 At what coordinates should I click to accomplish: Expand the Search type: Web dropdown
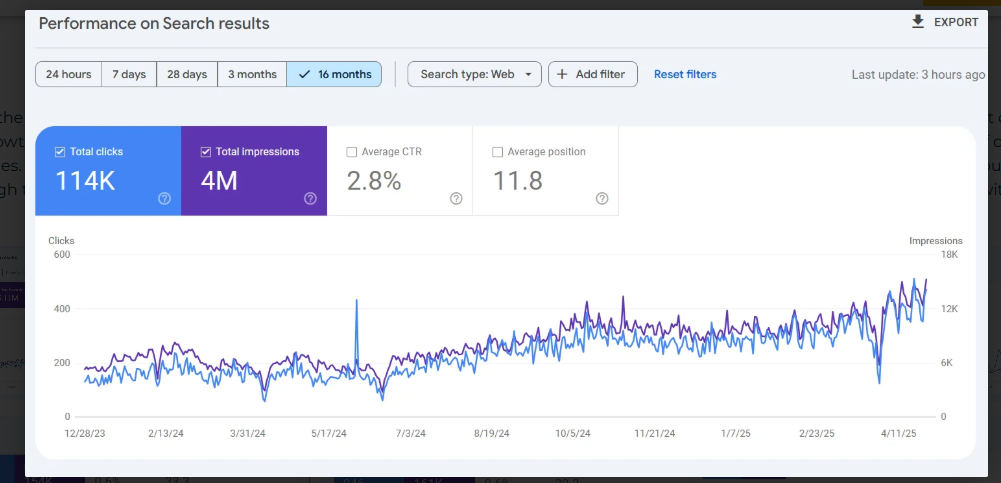tap(474, 74)
